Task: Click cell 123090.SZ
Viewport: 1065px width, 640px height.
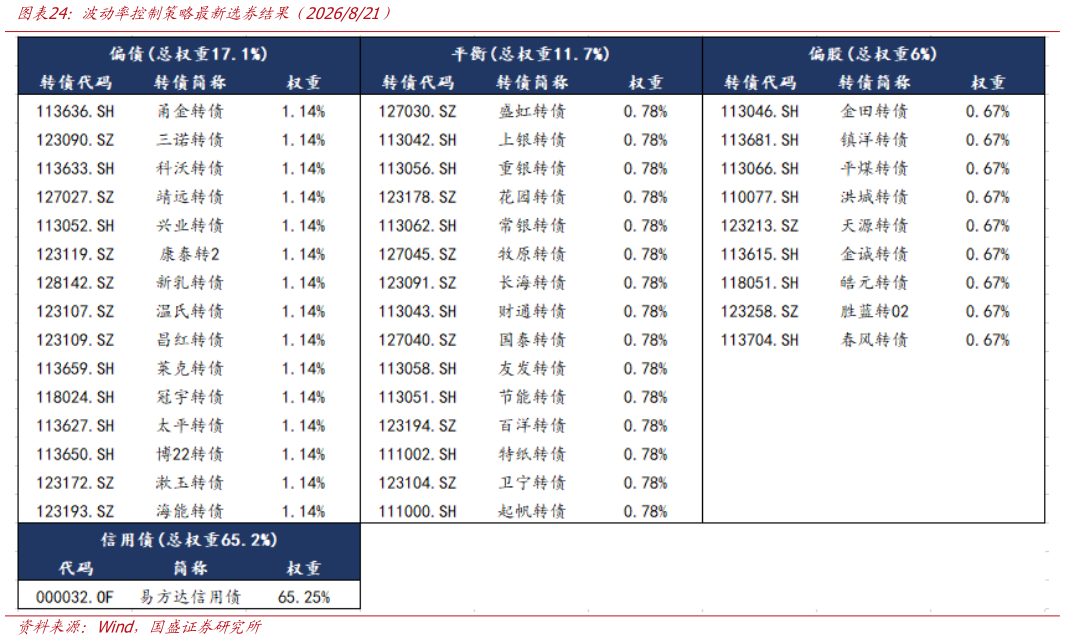Action: (75, 140)
